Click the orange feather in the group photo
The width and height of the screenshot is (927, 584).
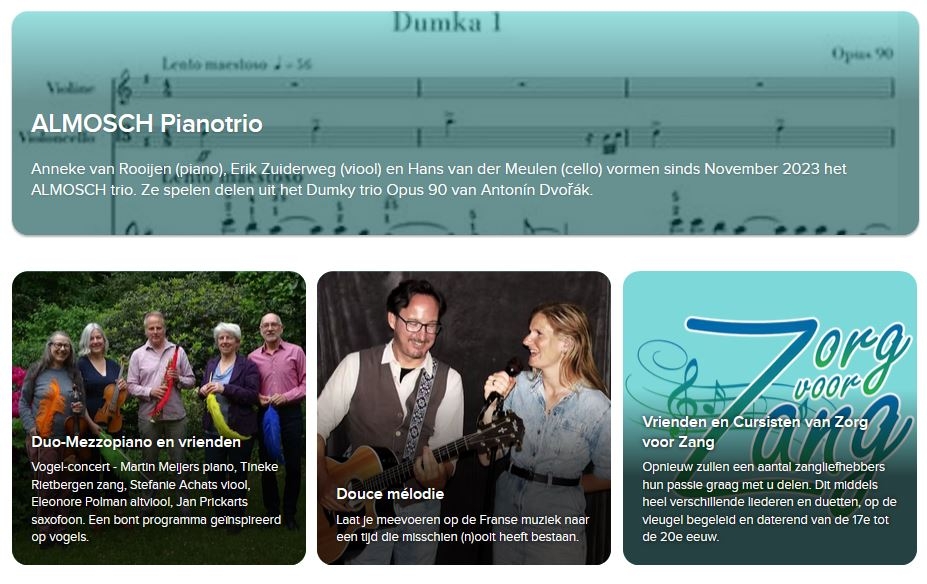point(50,406)
